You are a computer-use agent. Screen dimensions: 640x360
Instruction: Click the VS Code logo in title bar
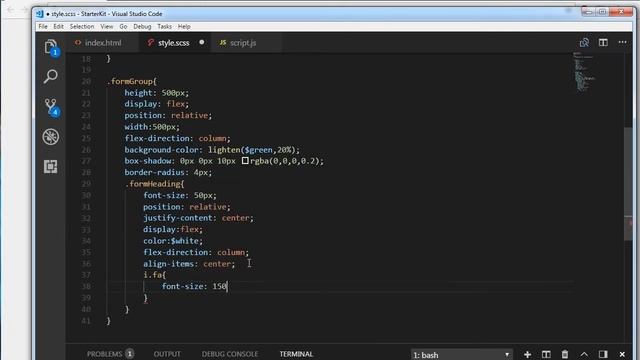(40, 13)
